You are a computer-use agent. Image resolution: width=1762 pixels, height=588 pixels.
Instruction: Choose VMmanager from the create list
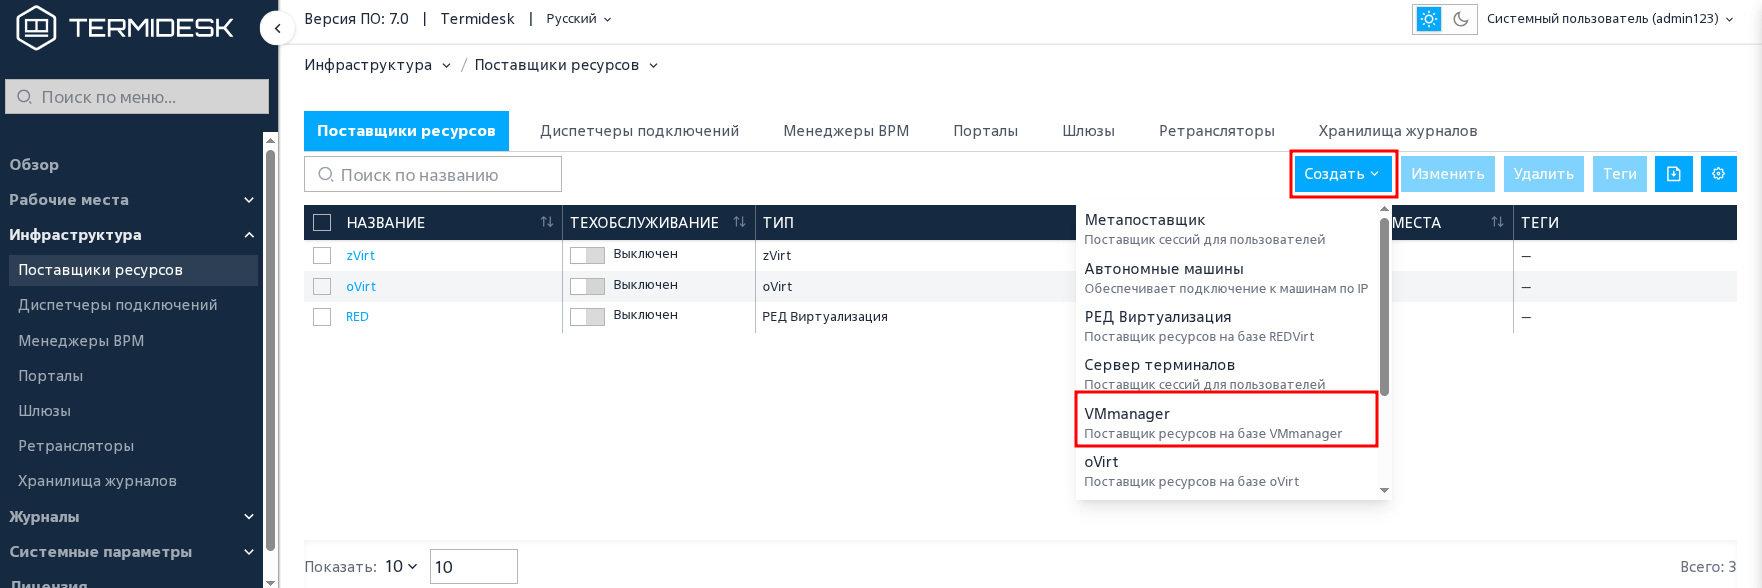tap(1227, 422)
